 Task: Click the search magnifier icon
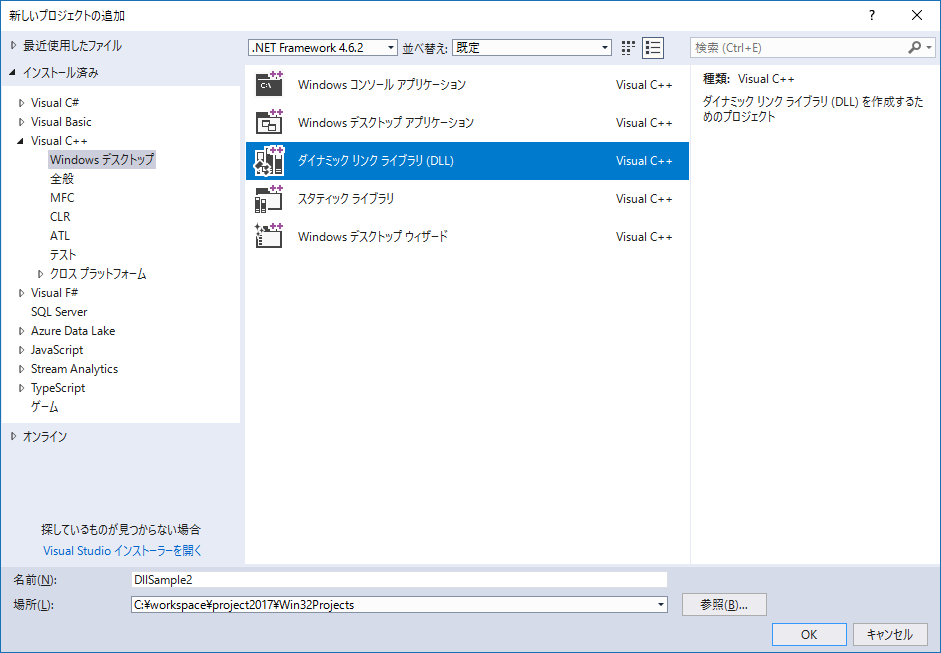point(915,47)
